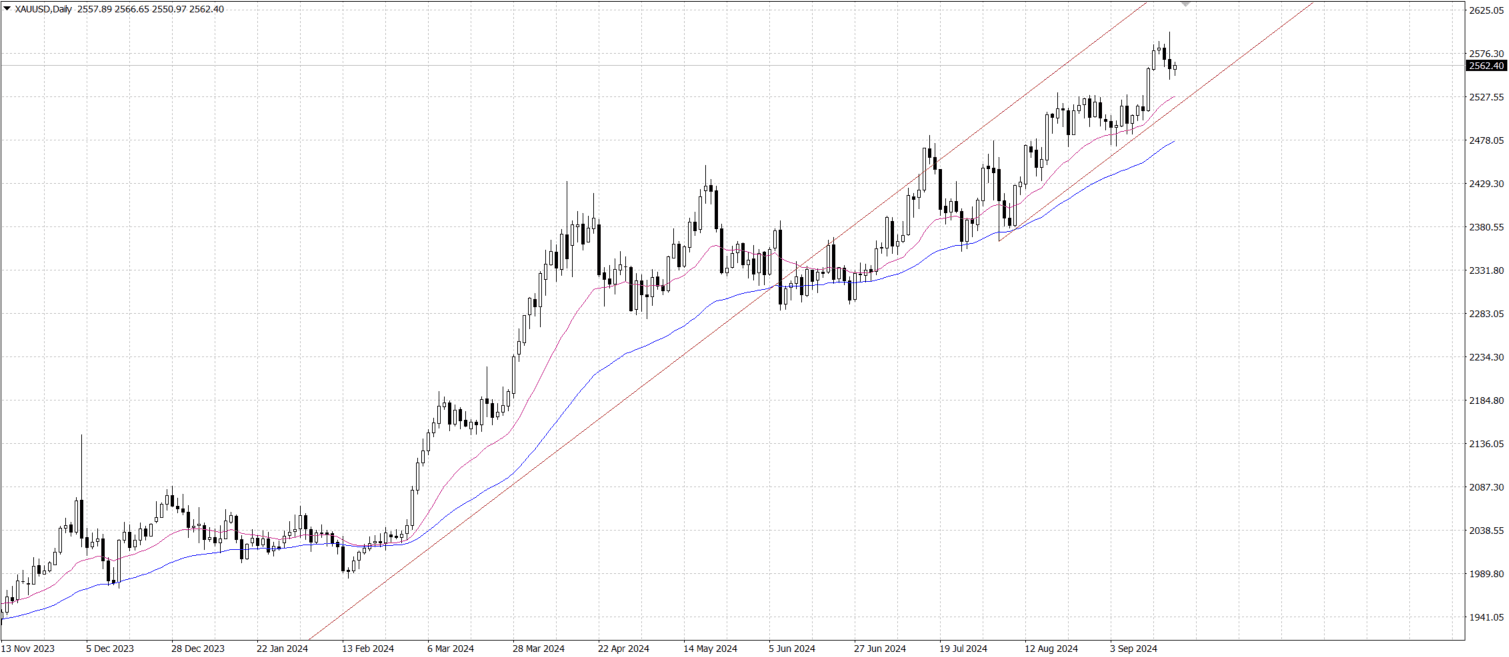This screenshot has width=1509, height=657.
Task: Click the 14 May 2024 date label
Action: coord(710,649)
